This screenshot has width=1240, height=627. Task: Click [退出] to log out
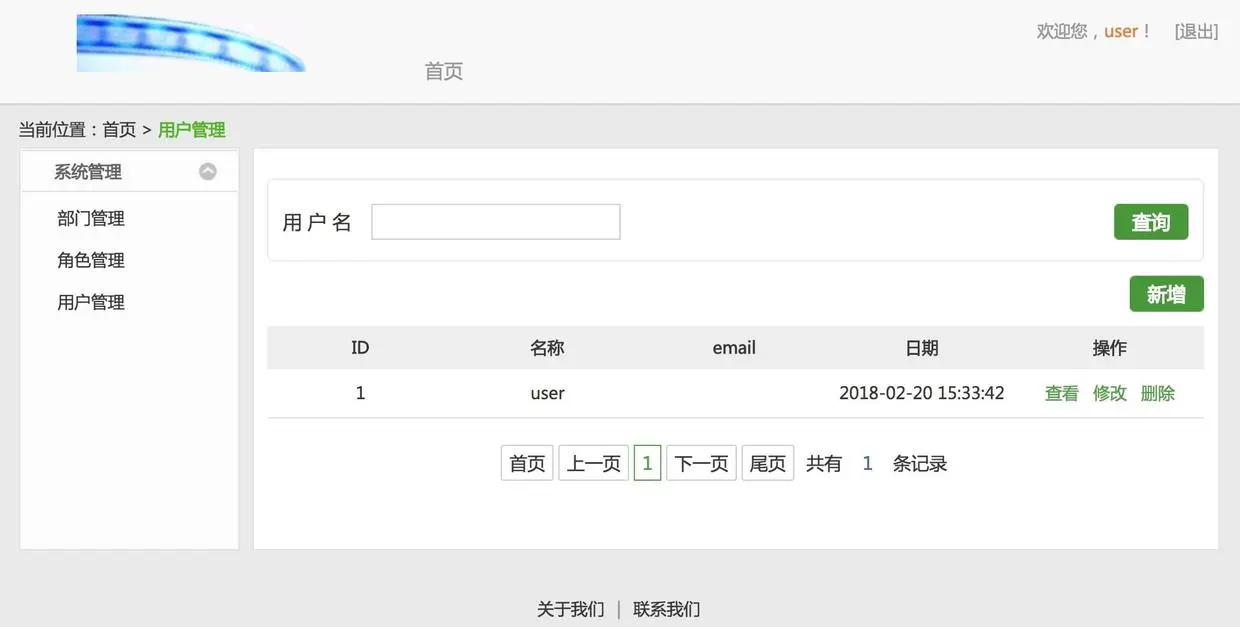coord(1196,29)
